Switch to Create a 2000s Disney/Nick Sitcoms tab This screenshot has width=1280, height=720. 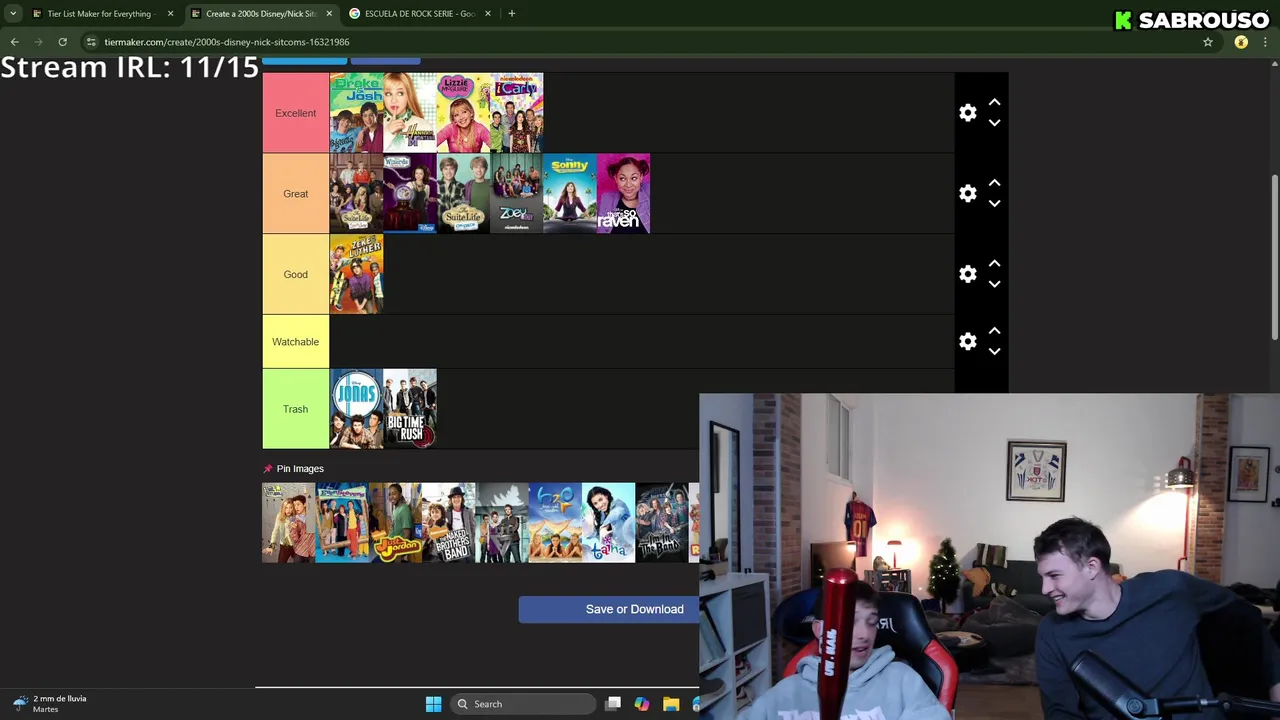[261, 14]
